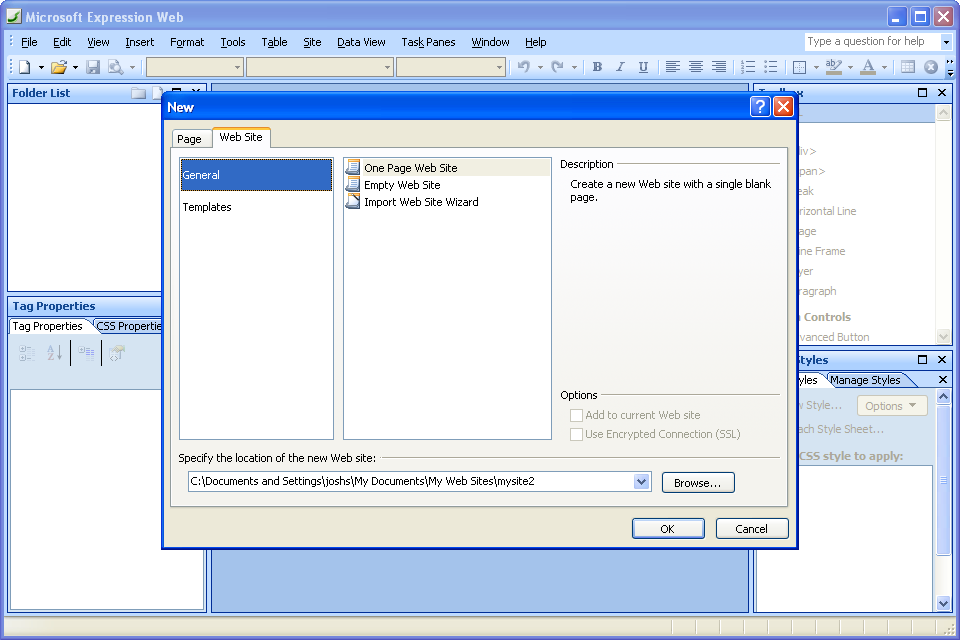Expand the Web site location dropdown arrow

pyautogui.click(x=641, y=481)
